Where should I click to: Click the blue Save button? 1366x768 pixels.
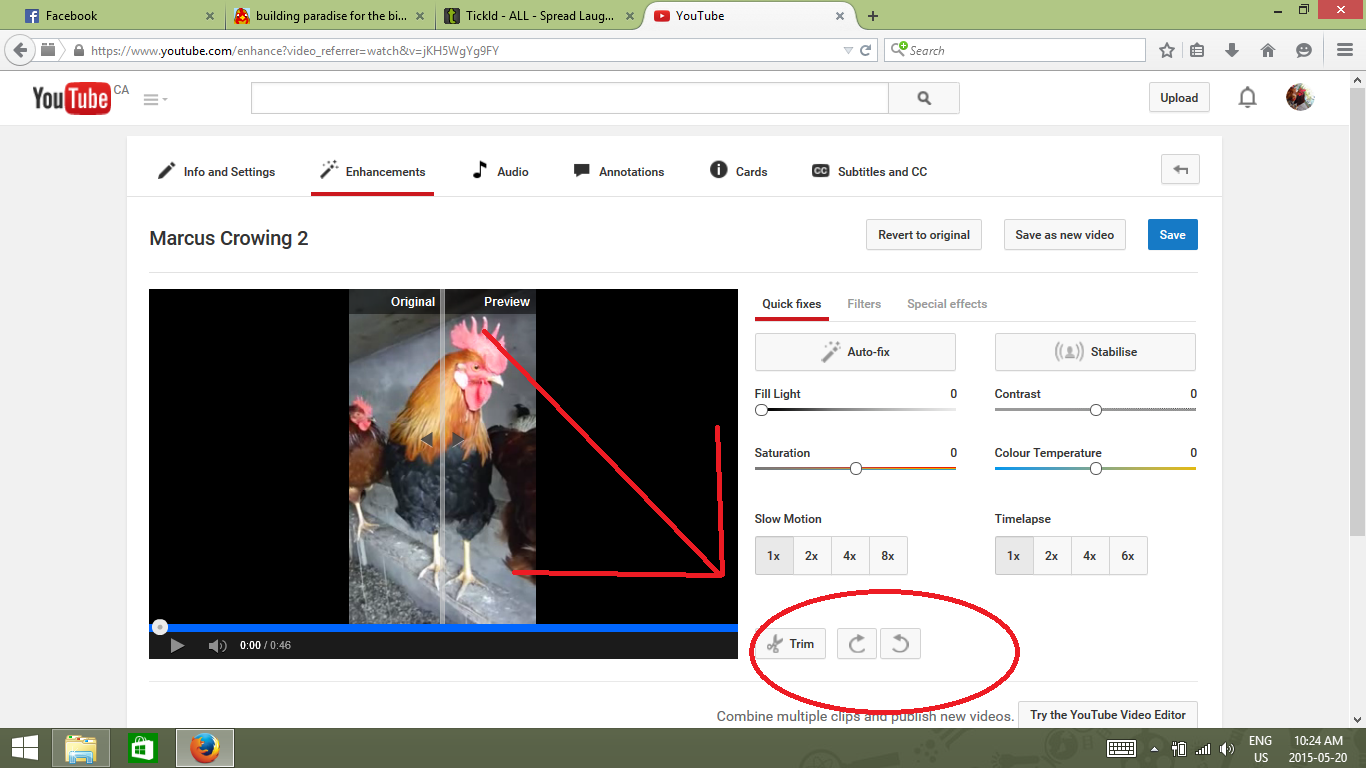click(1172, 235)
